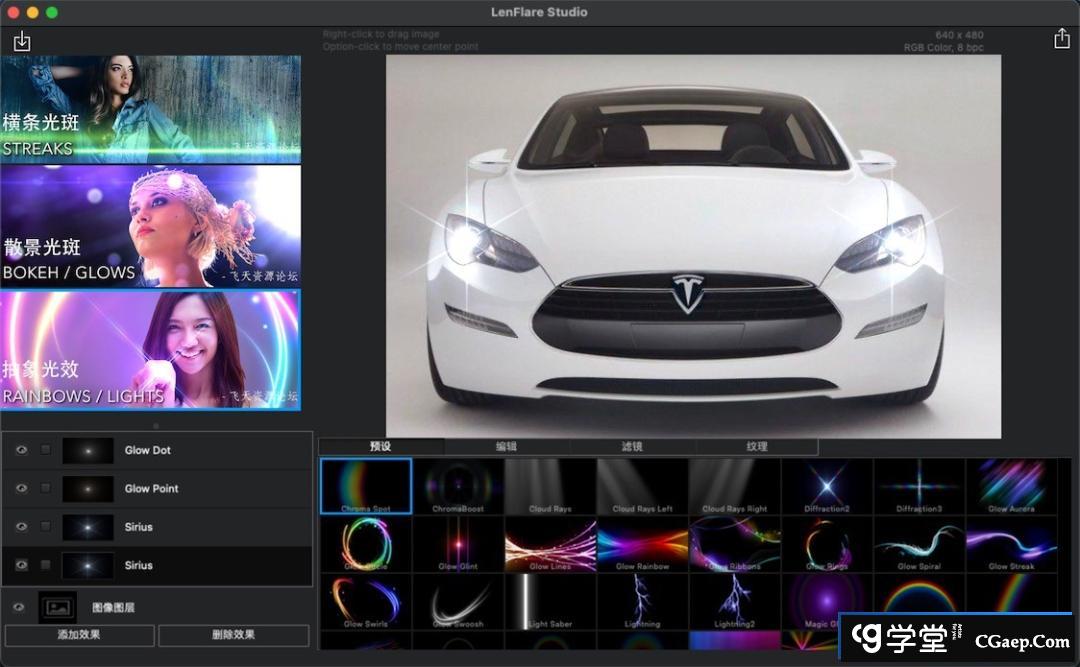Select the Glow Rainbow preset

pos(642,544)
